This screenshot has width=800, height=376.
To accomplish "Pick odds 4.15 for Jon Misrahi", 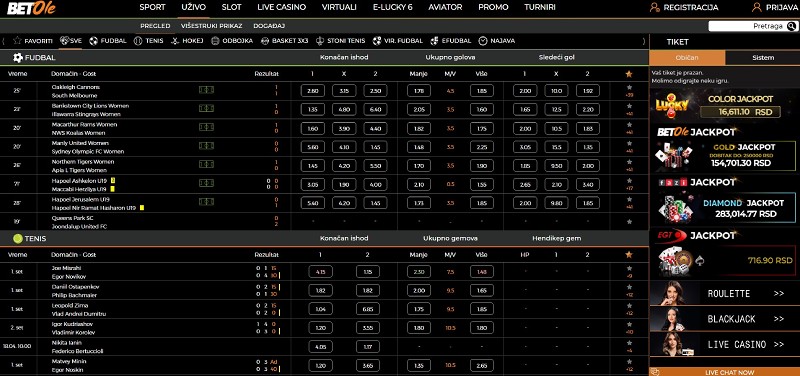I will point(320,272).
